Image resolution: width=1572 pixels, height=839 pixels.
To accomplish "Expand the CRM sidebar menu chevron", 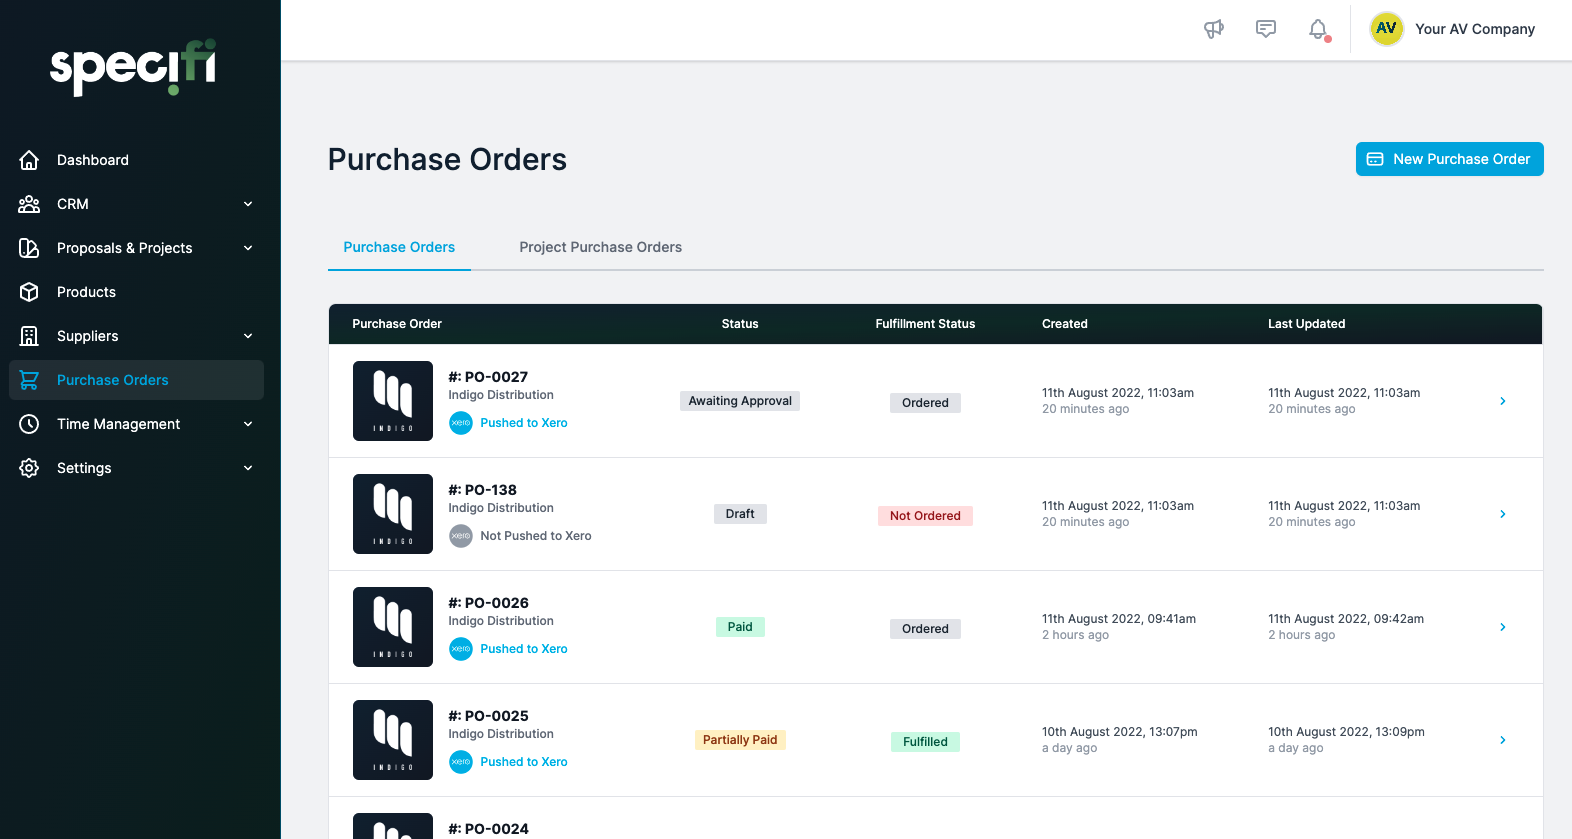I will [x=248, y=204].
